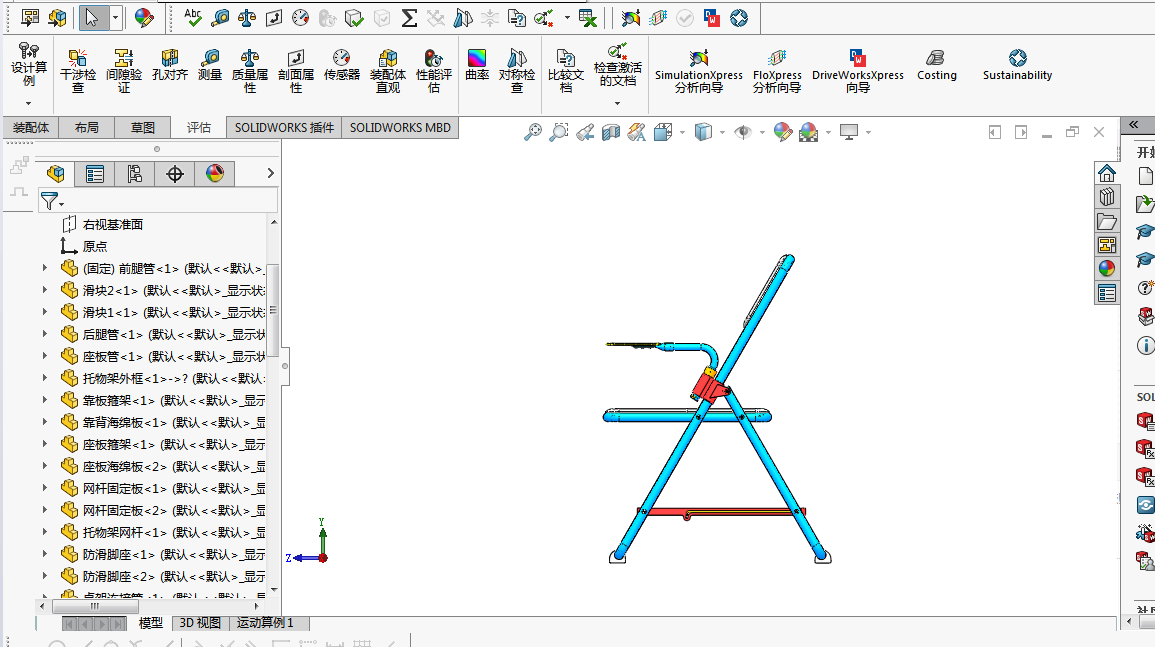
Task: Click the spell check Abc icon
Action: pyautogui.click(x=193, y=18)
